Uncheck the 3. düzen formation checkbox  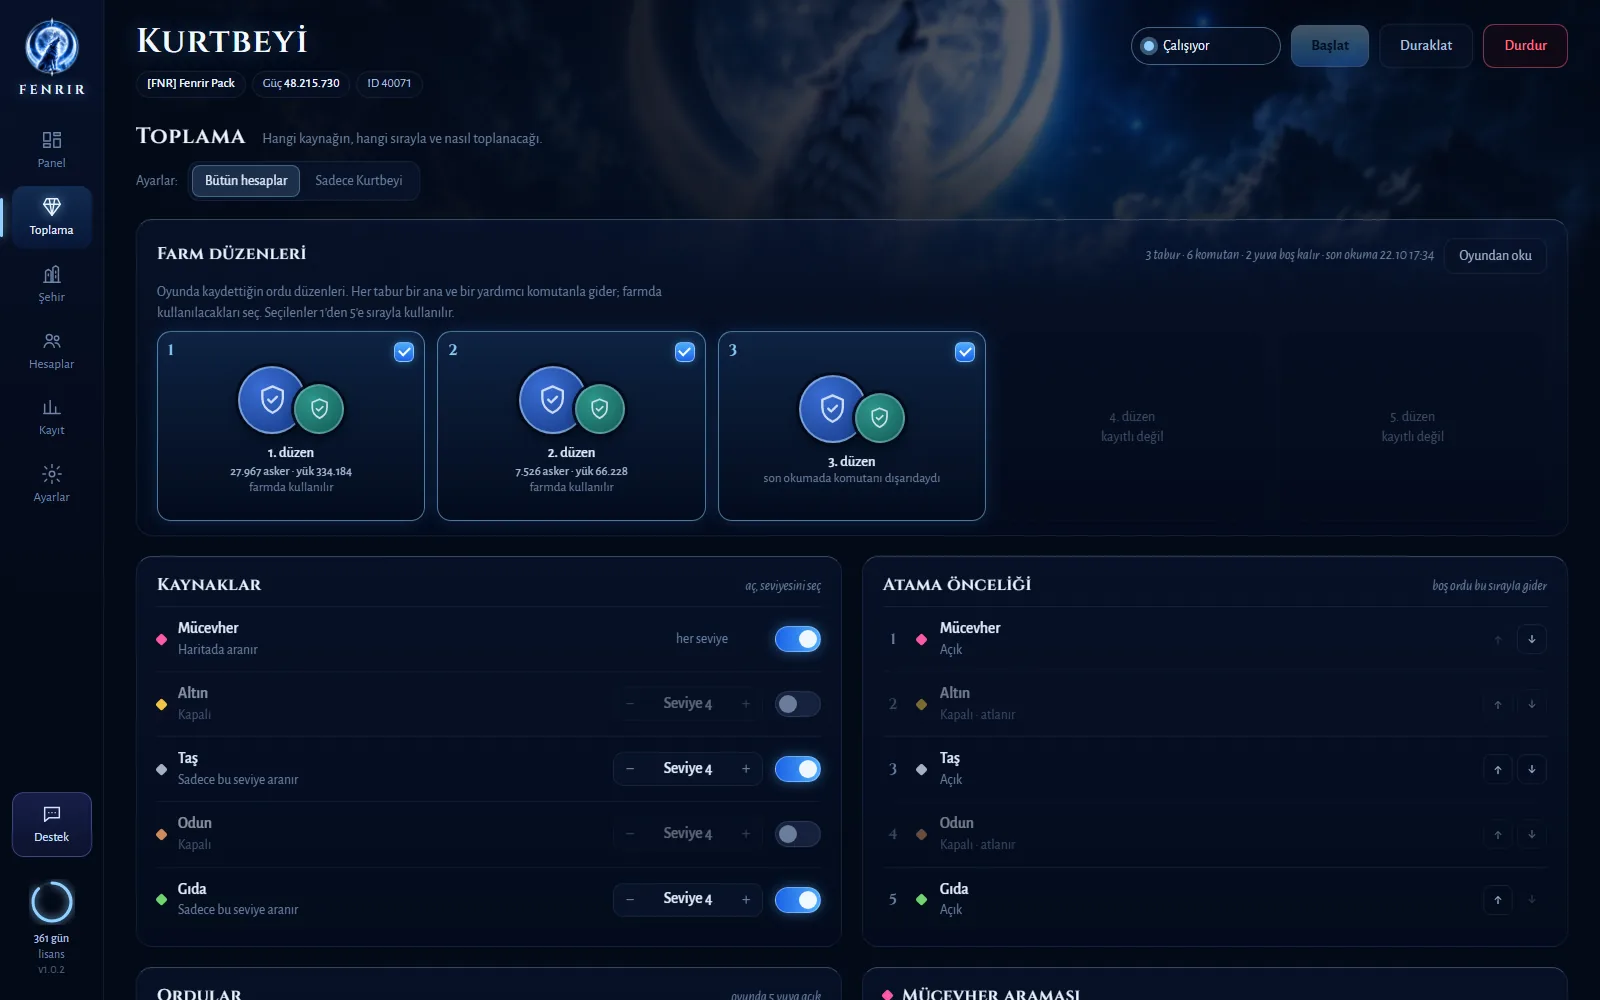965,352
